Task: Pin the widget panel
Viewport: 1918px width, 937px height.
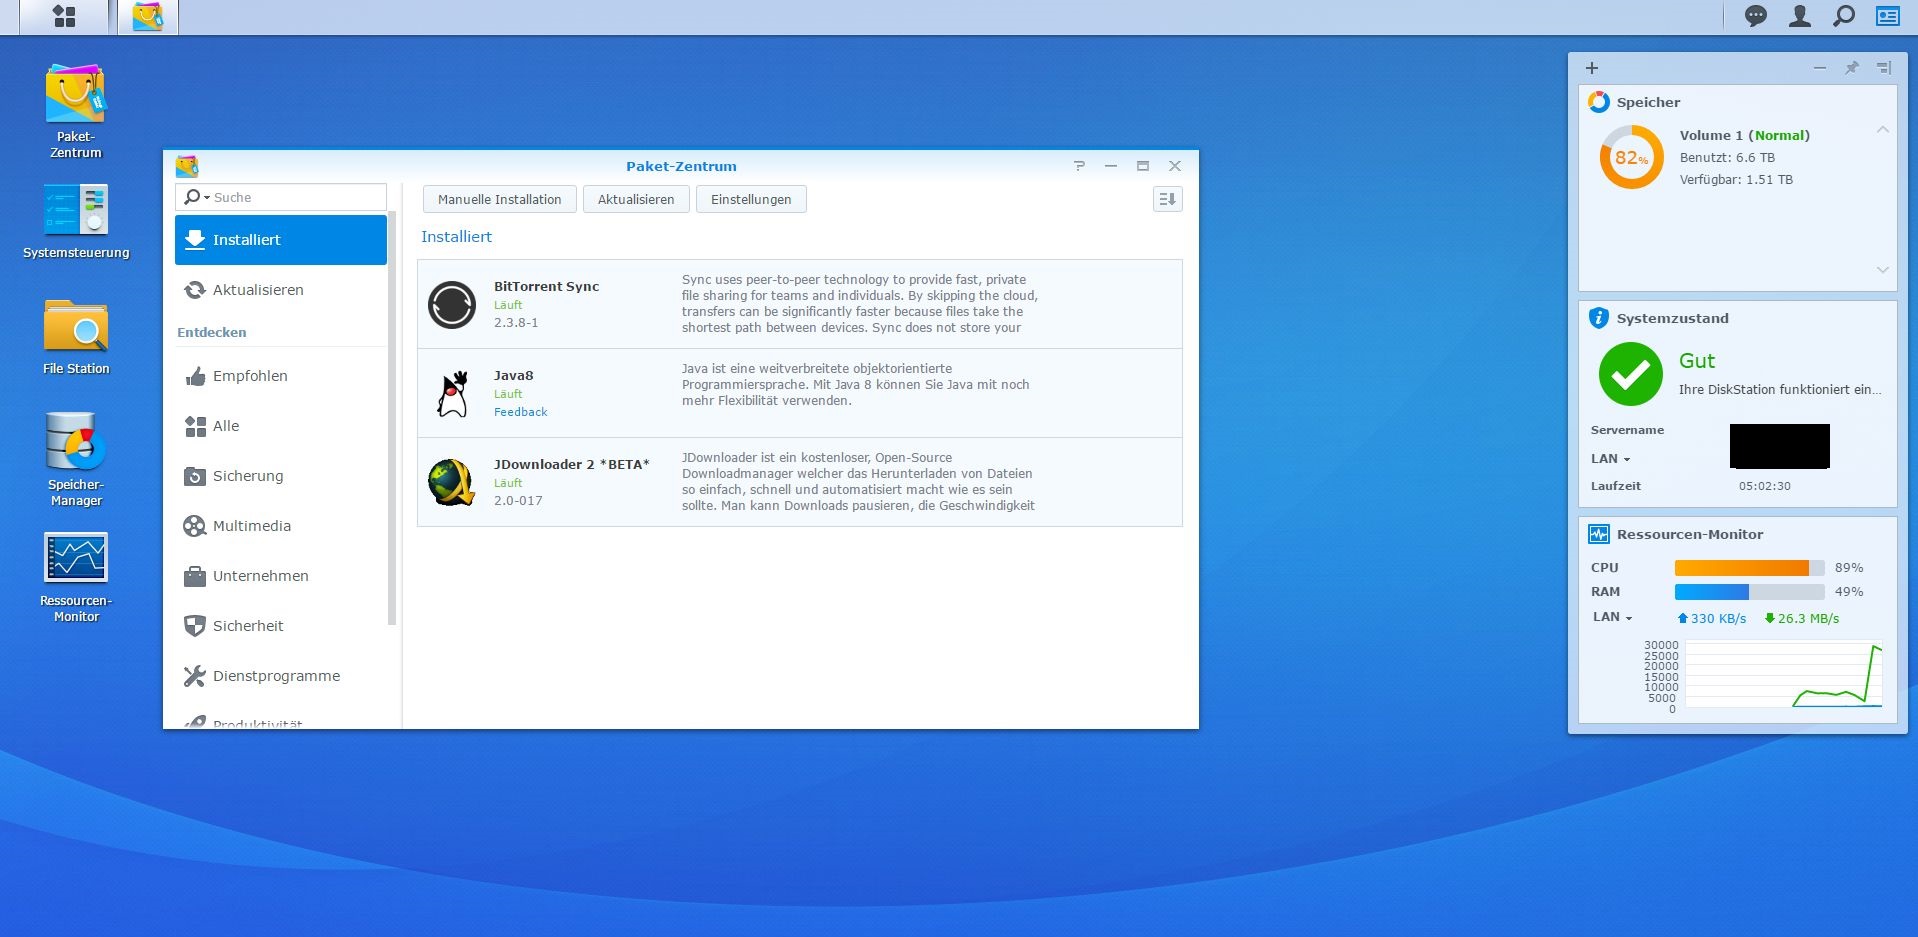Action: (1852, 68)
